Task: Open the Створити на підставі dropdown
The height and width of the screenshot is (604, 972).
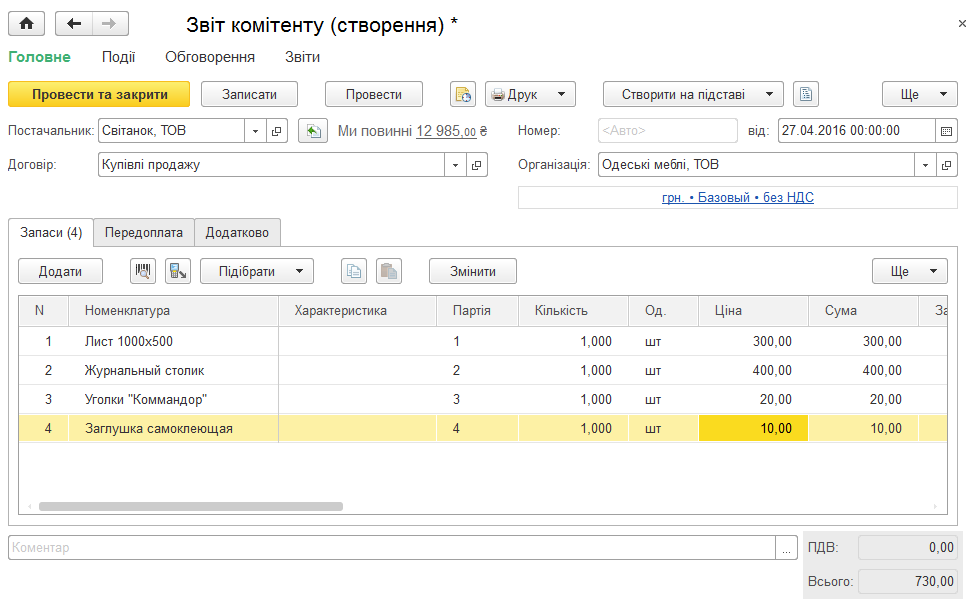Action: pos(693,94)
